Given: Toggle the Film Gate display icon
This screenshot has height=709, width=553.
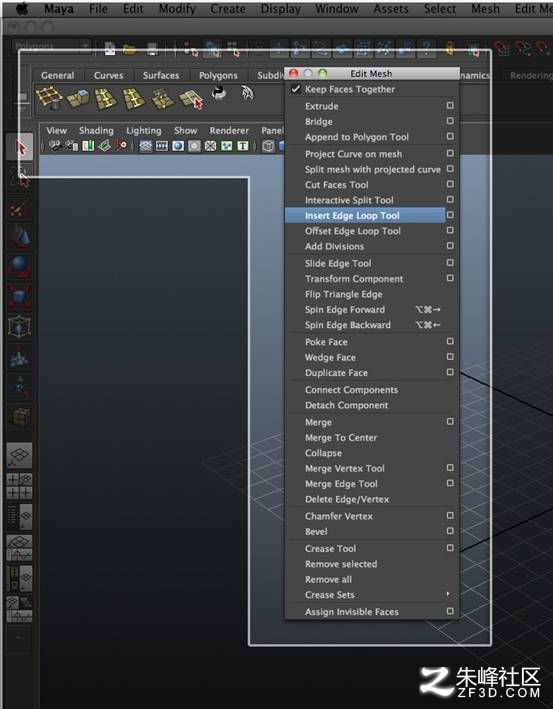Looking at the screenshot, I should click(x=162, y=146).
